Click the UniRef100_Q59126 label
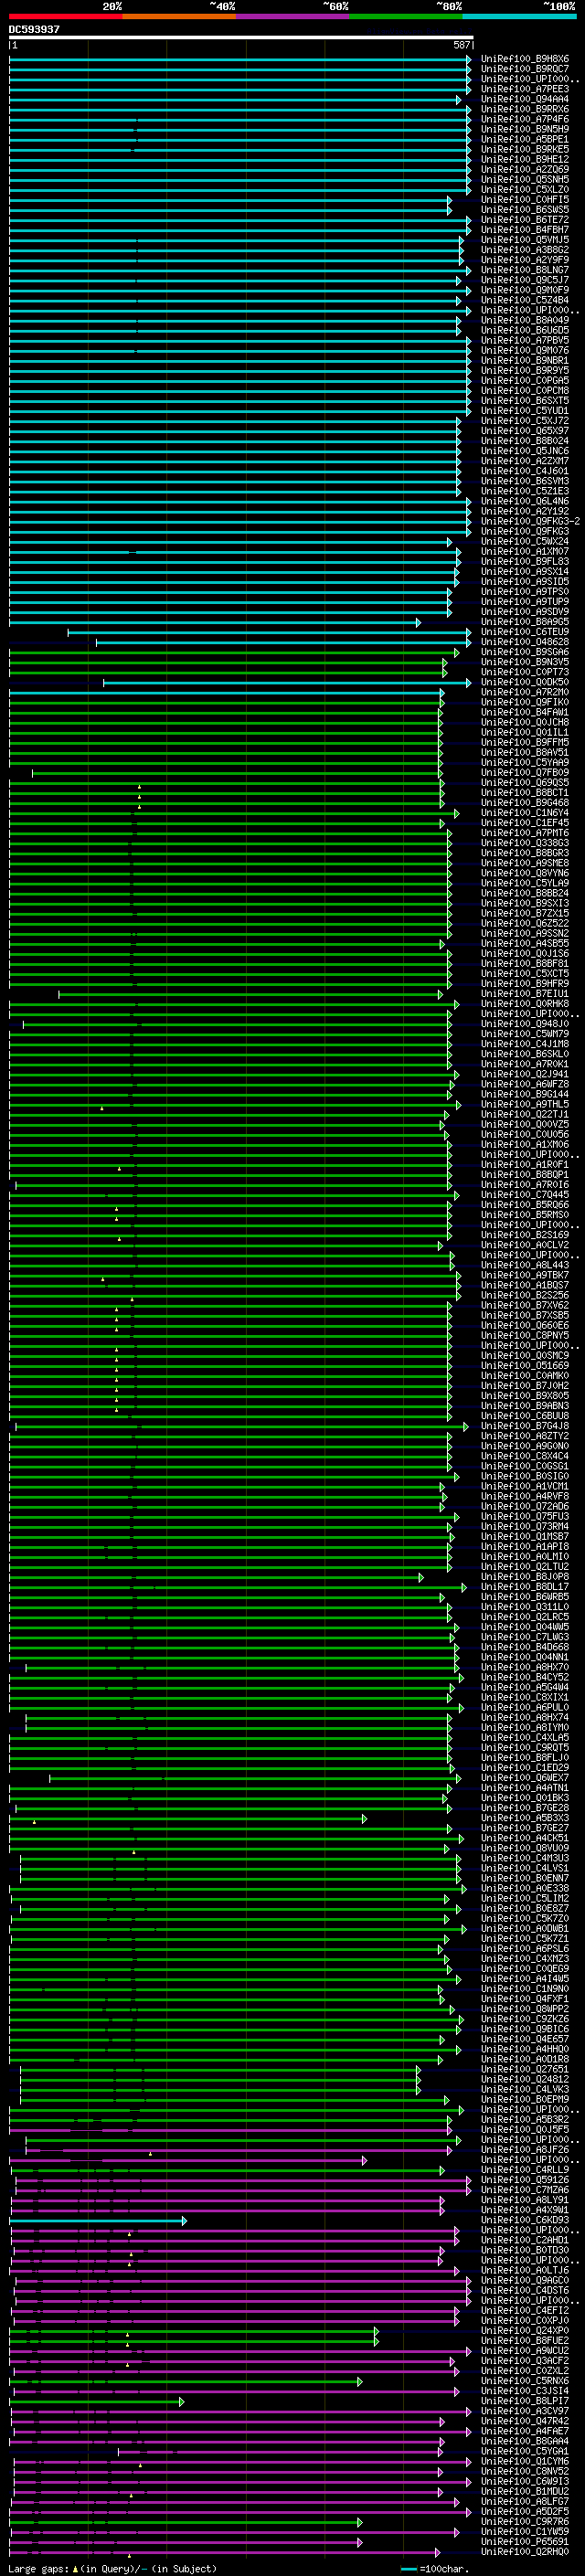Viewport: 585px width, 2576px height. click(x=525, y=2180)
